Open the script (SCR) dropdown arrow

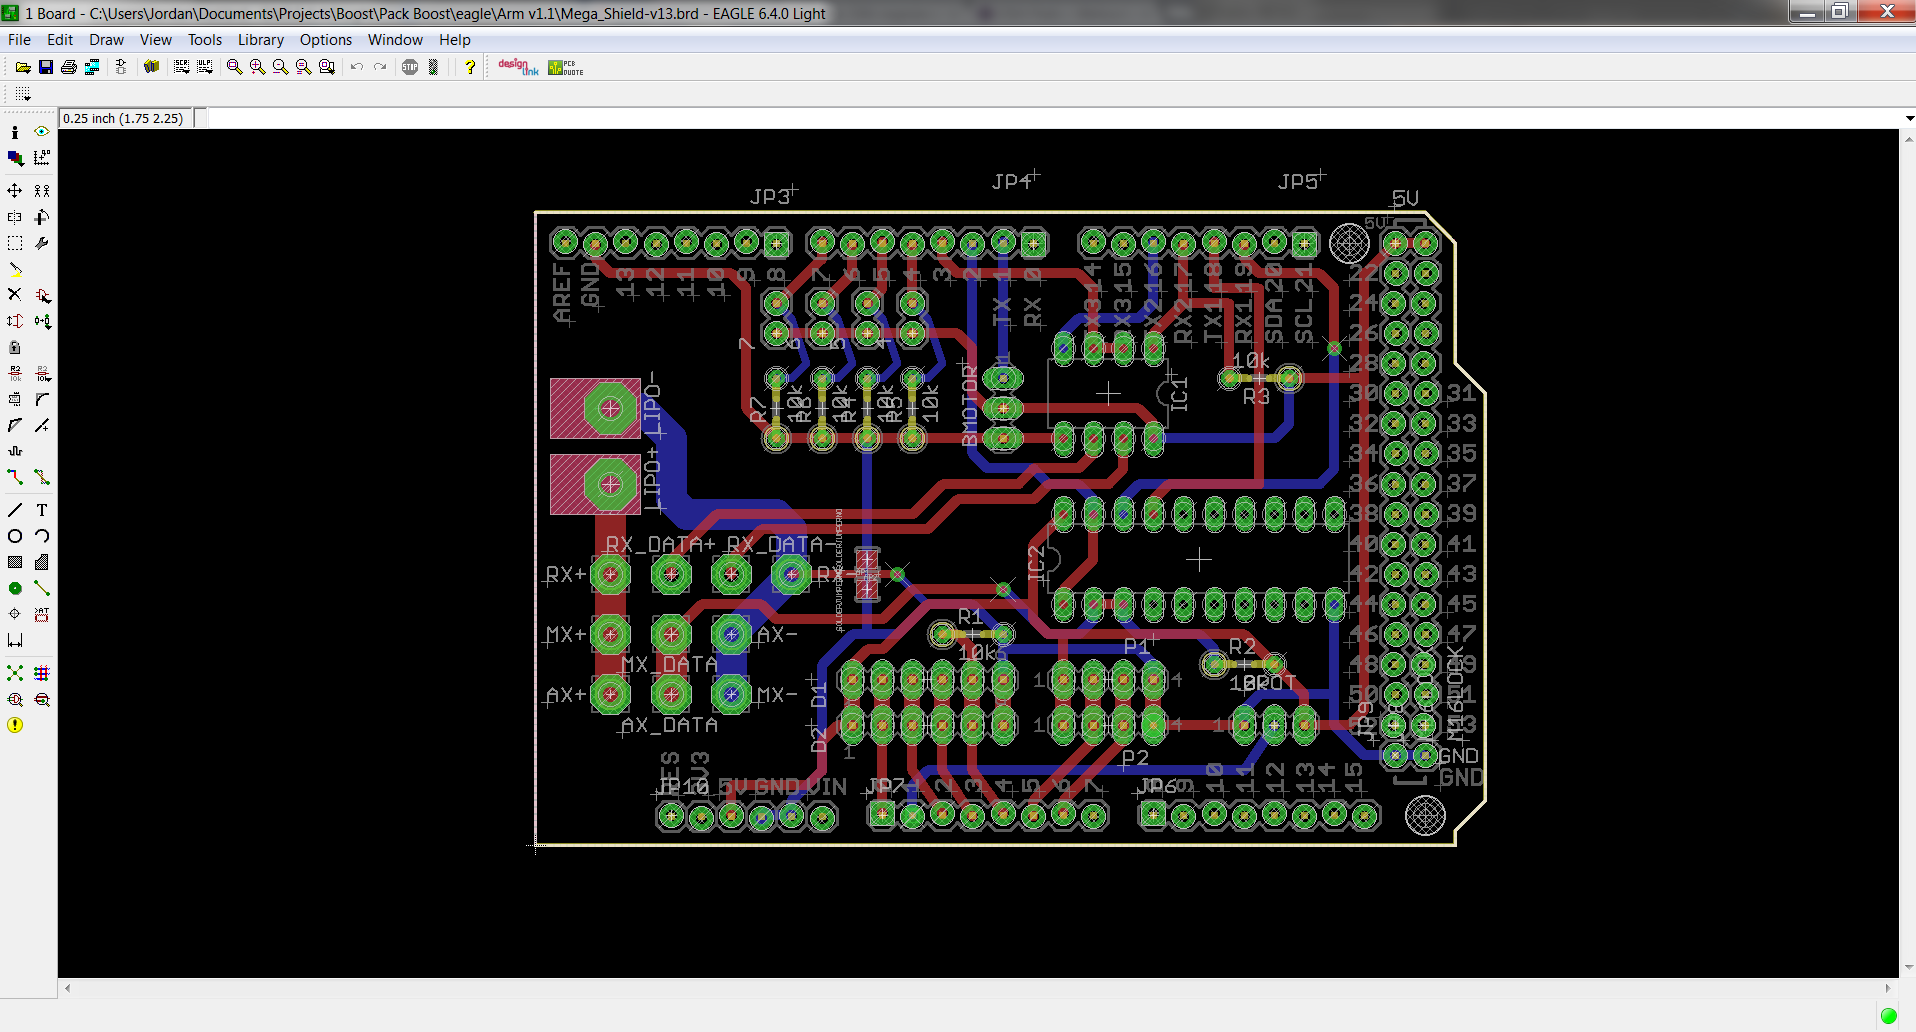[186, 71]
